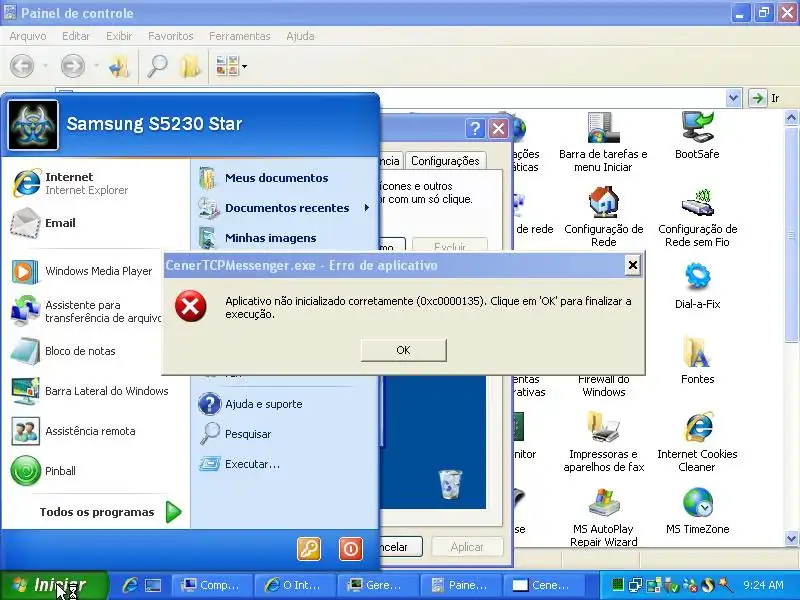The width and height of the screenshot is (800, 600).
Task: Click the dialog's question-mark help button
Action: [475, 129]
